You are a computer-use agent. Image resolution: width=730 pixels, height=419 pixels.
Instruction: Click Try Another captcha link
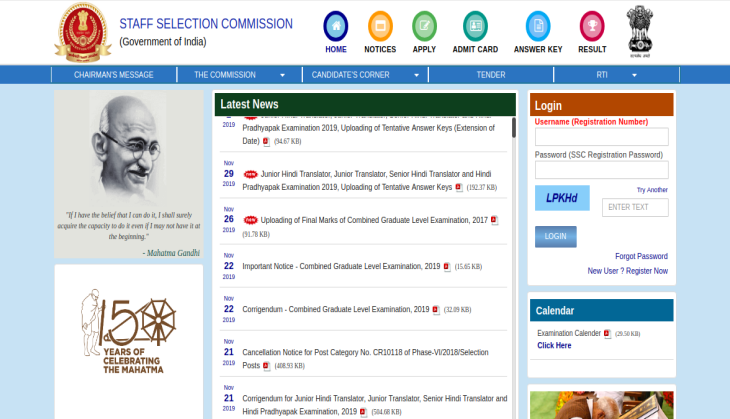652,190
